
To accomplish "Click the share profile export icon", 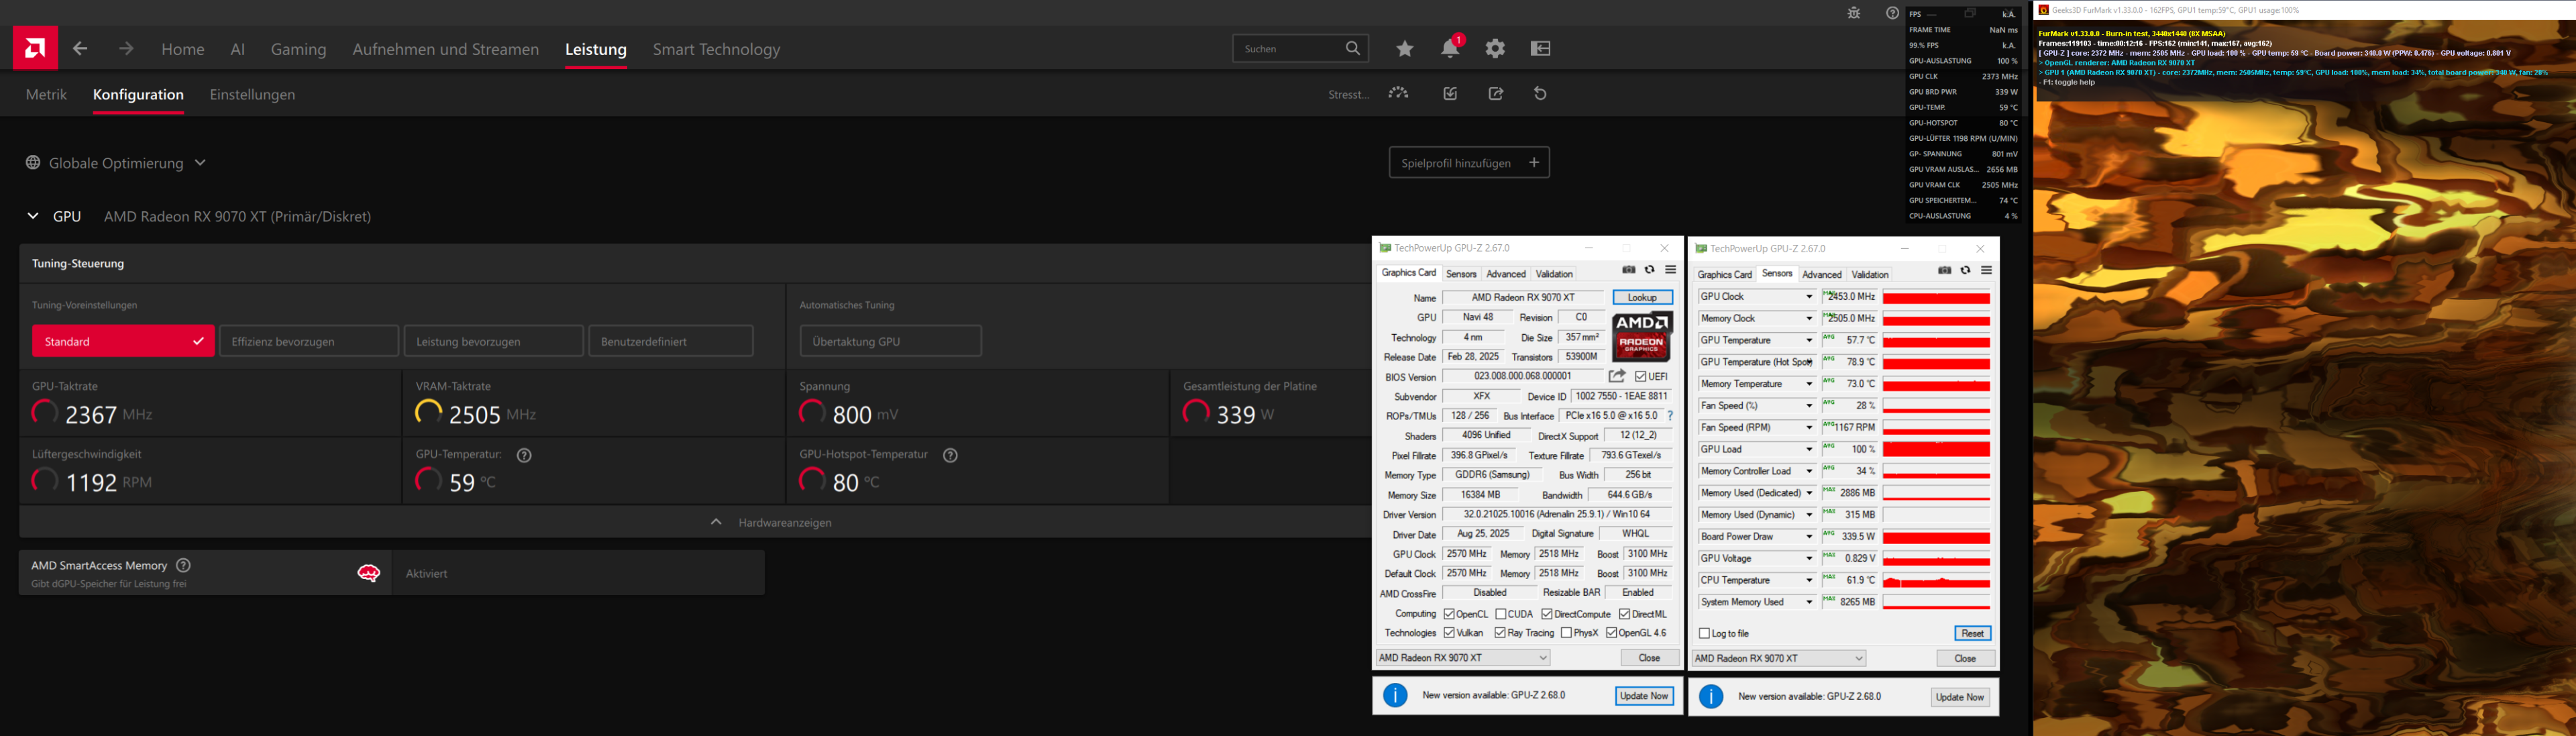I will click(1496, 93).
